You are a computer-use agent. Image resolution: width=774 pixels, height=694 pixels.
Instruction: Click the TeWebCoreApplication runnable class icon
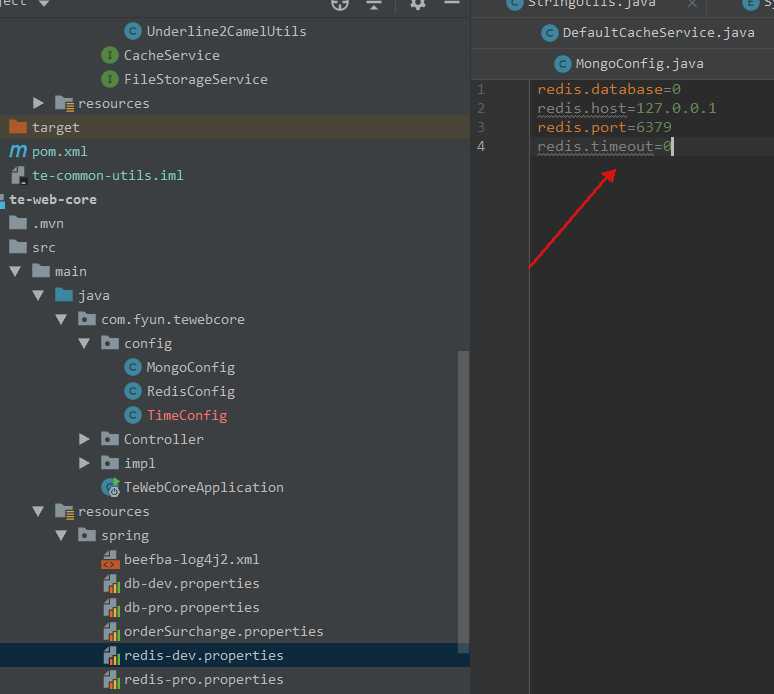(110, 487)
